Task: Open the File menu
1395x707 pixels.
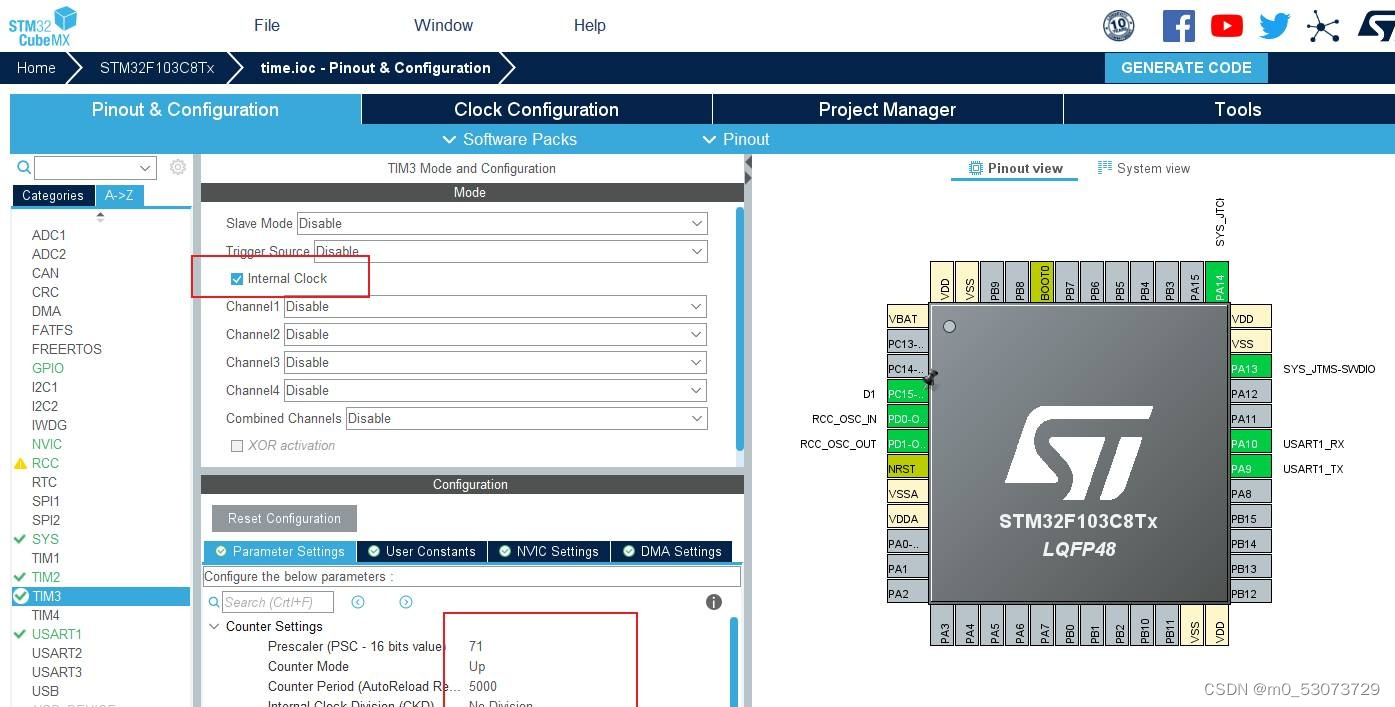Action: 267,25
